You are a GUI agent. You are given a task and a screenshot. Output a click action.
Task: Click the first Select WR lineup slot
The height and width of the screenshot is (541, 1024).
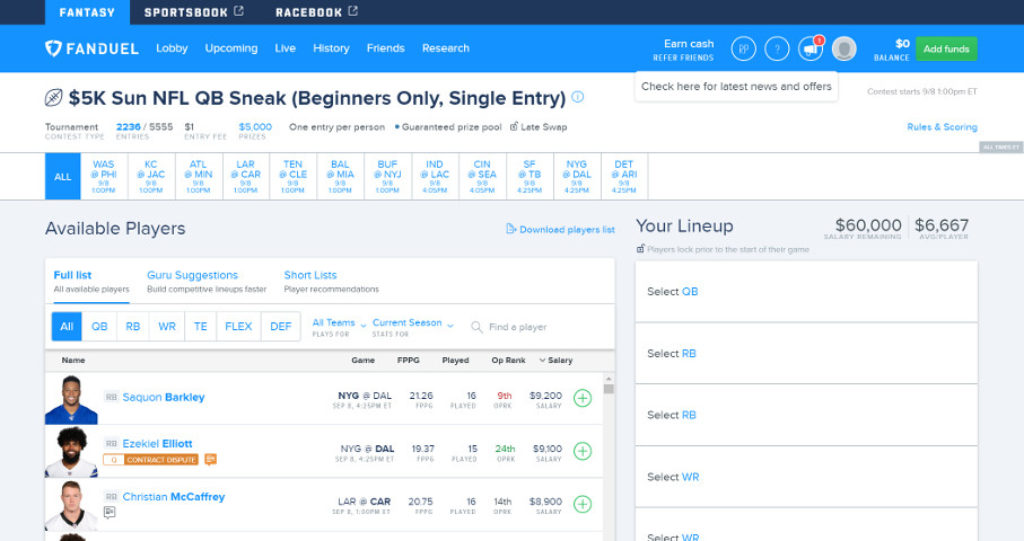click(x=806, y=477)
